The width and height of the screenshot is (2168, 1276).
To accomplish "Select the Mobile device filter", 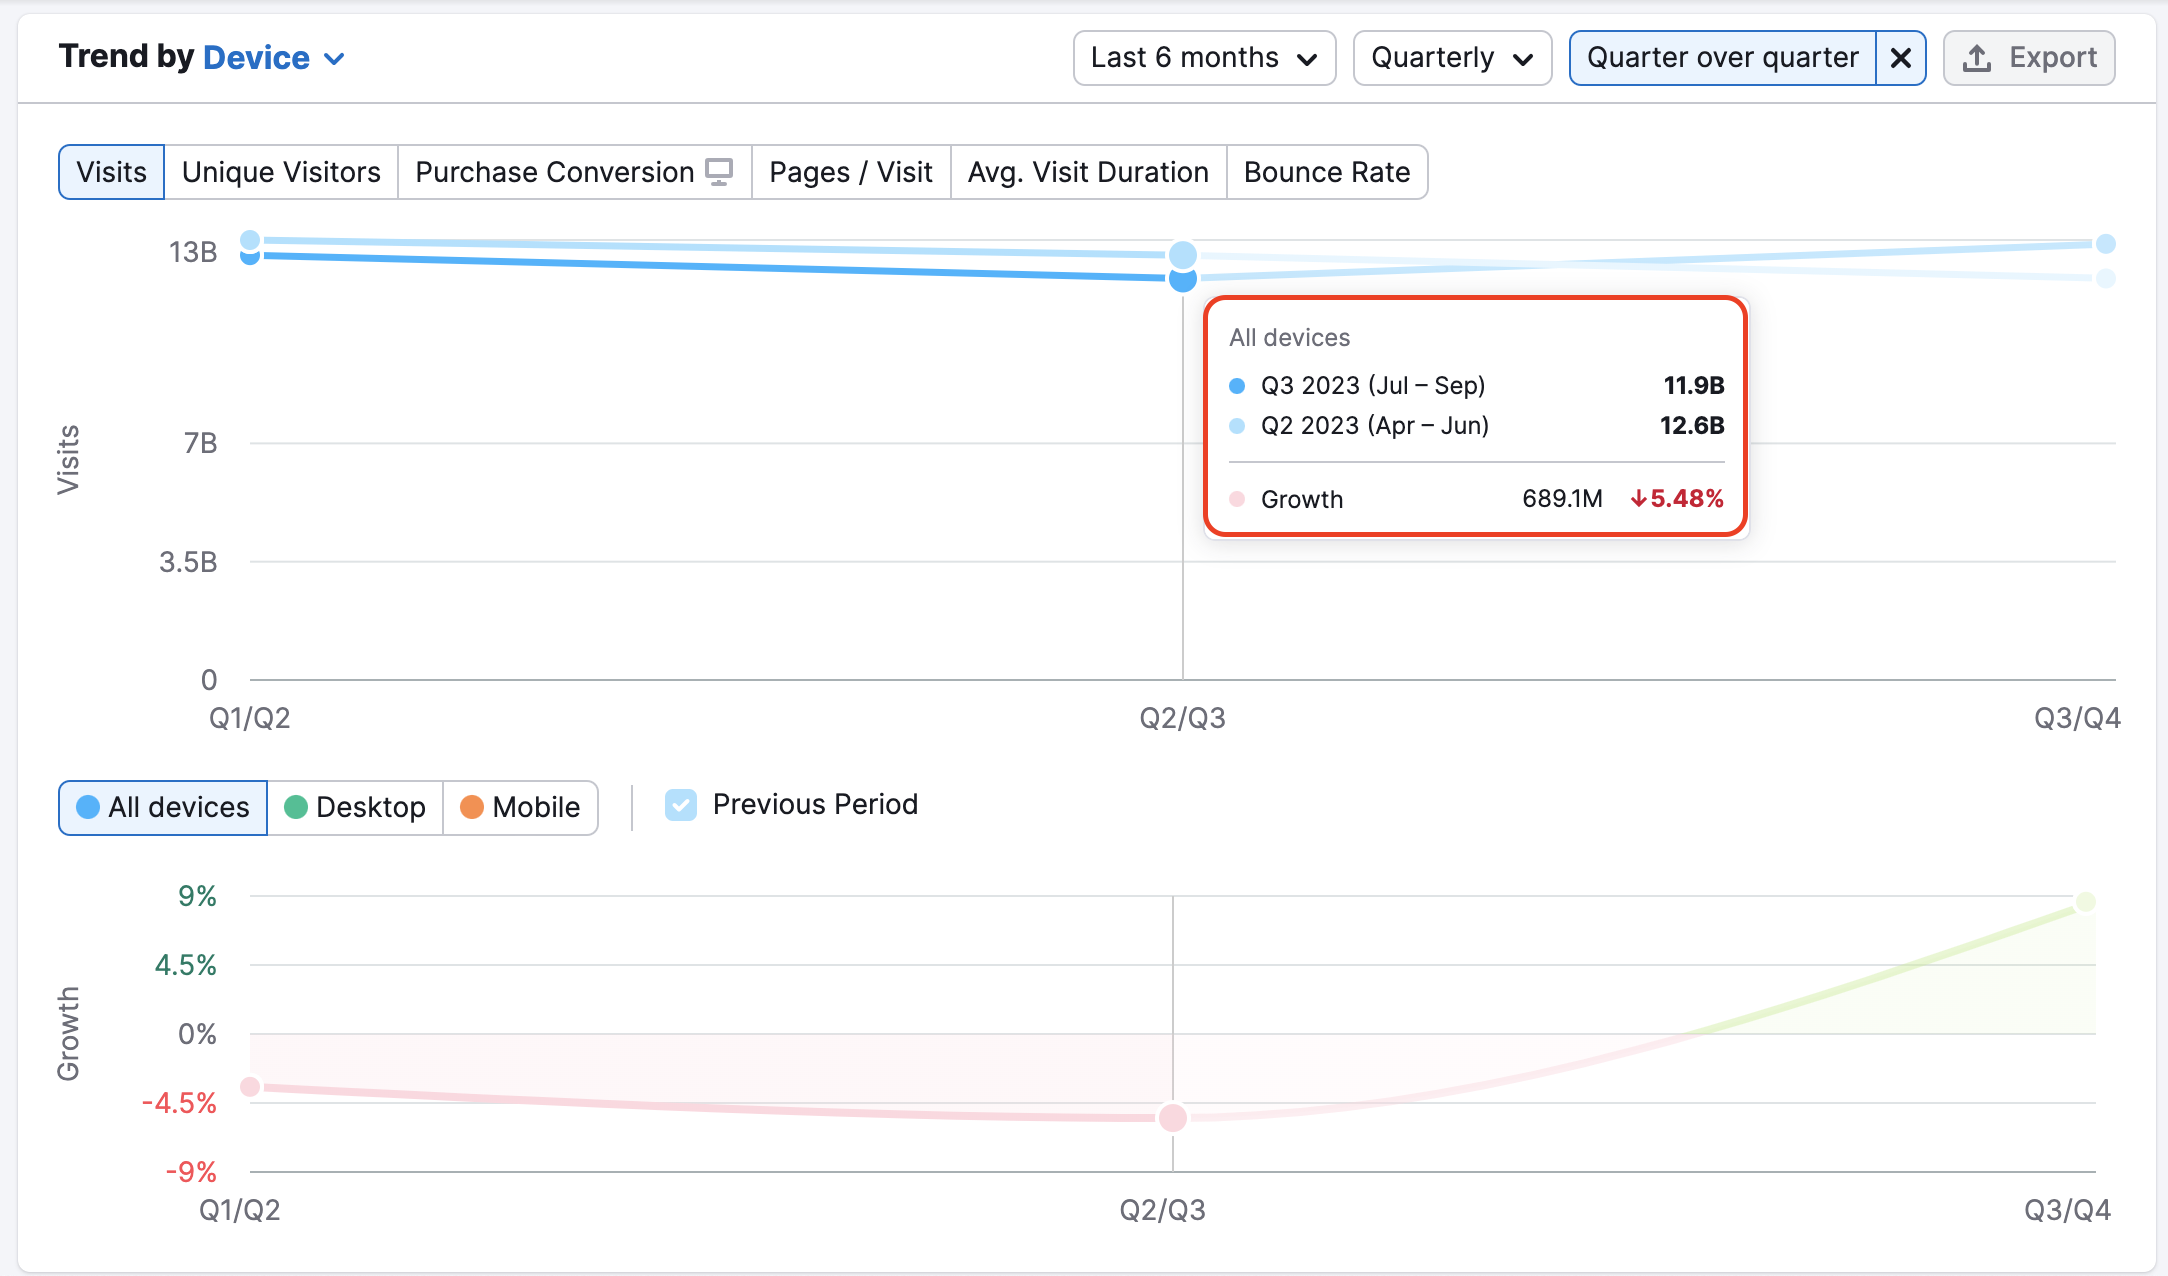I will (520, 807).
